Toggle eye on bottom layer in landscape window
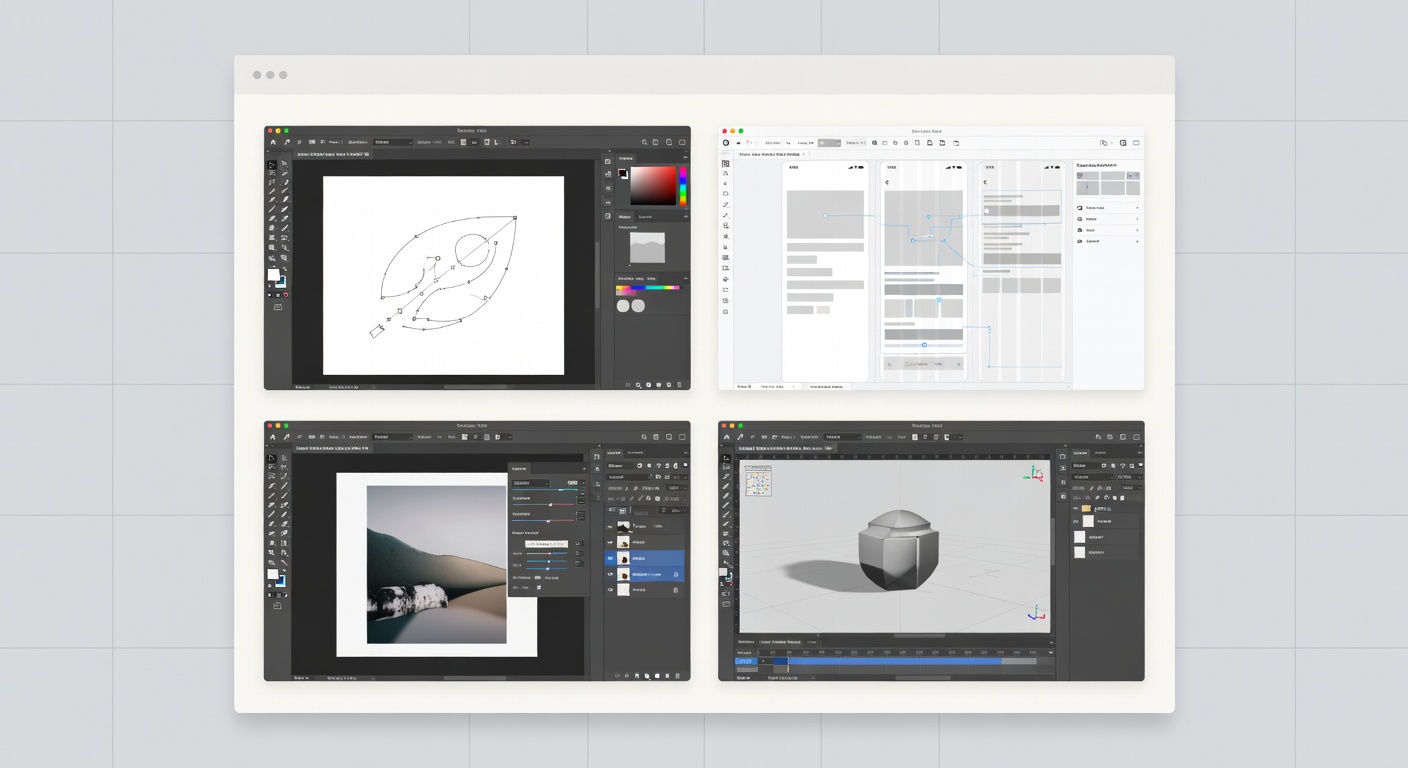This screenshot has width=1408, height=768. (610, 590)
